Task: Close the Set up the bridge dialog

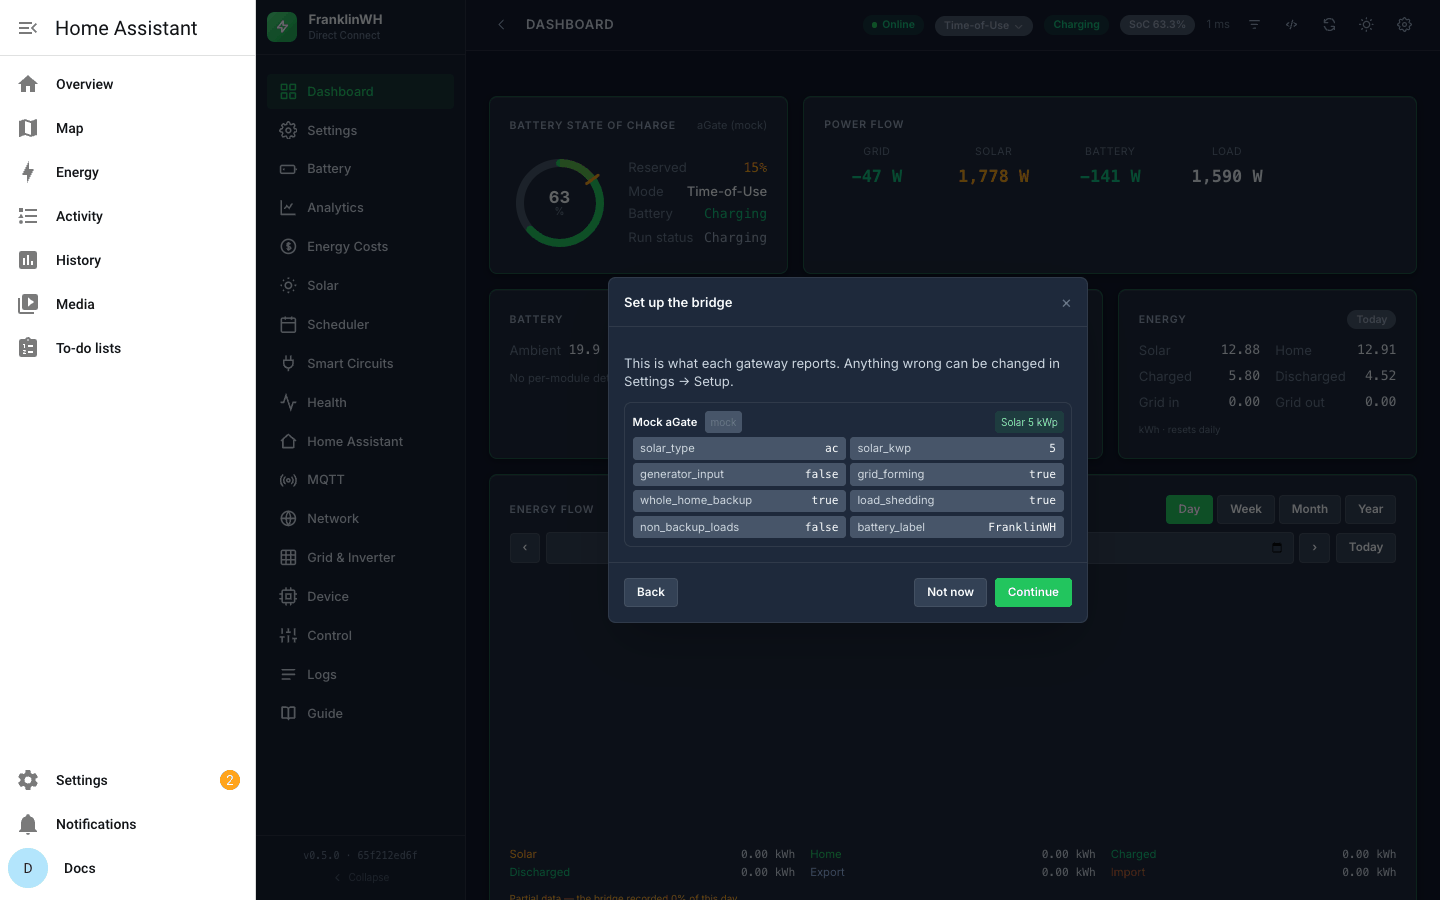Action: click(1066, 303)
